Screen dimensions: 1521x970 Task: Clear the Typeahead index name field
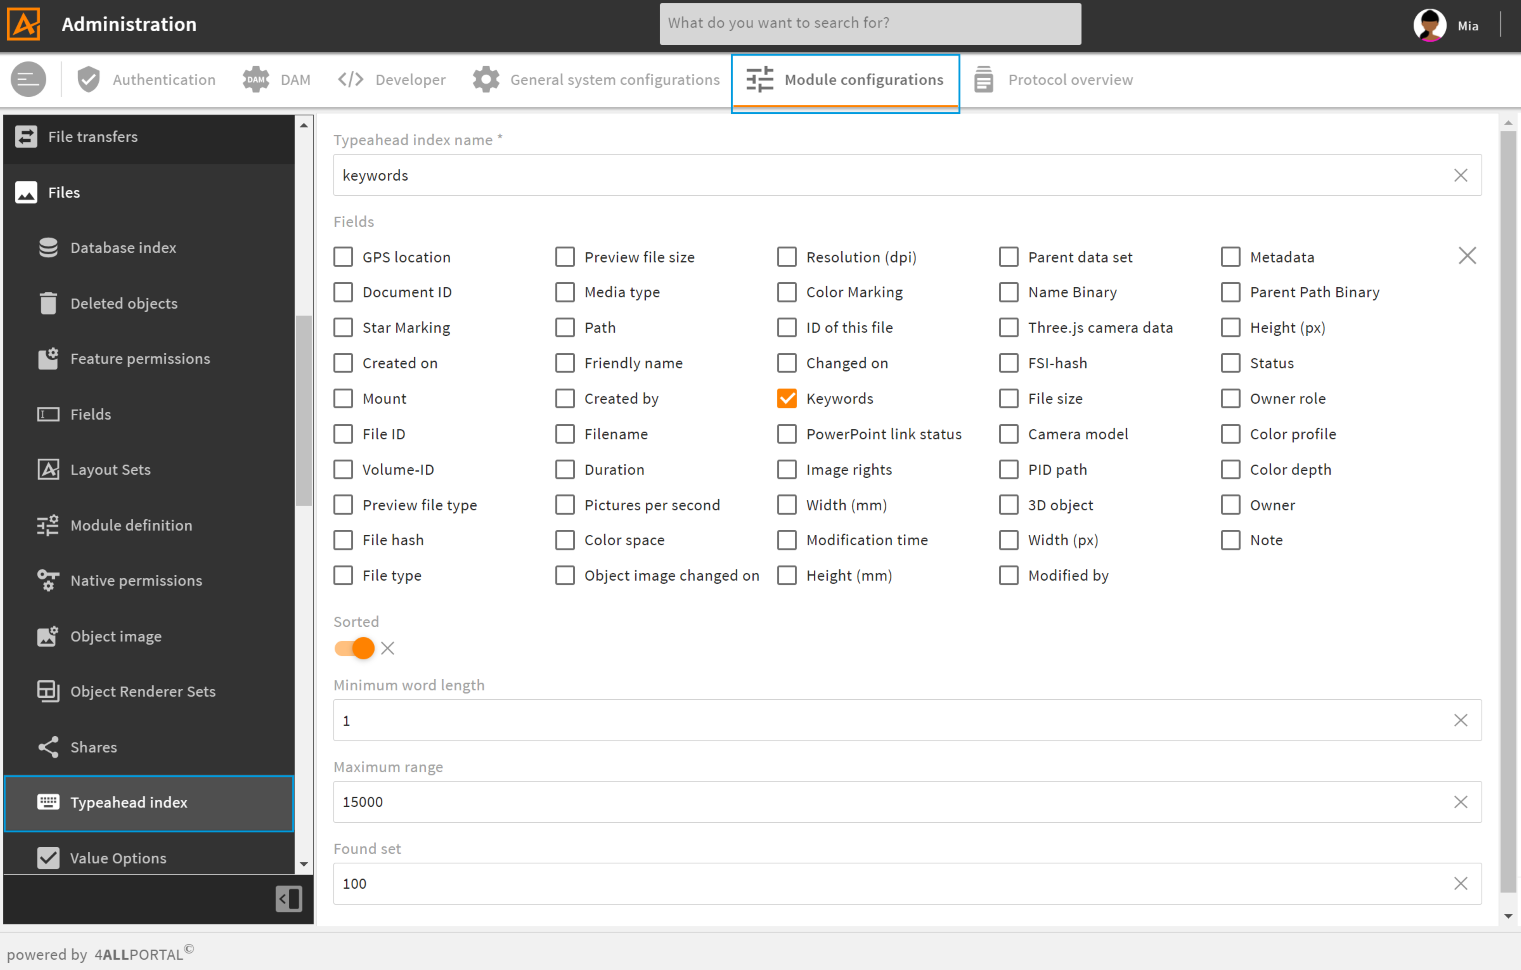1460,175
